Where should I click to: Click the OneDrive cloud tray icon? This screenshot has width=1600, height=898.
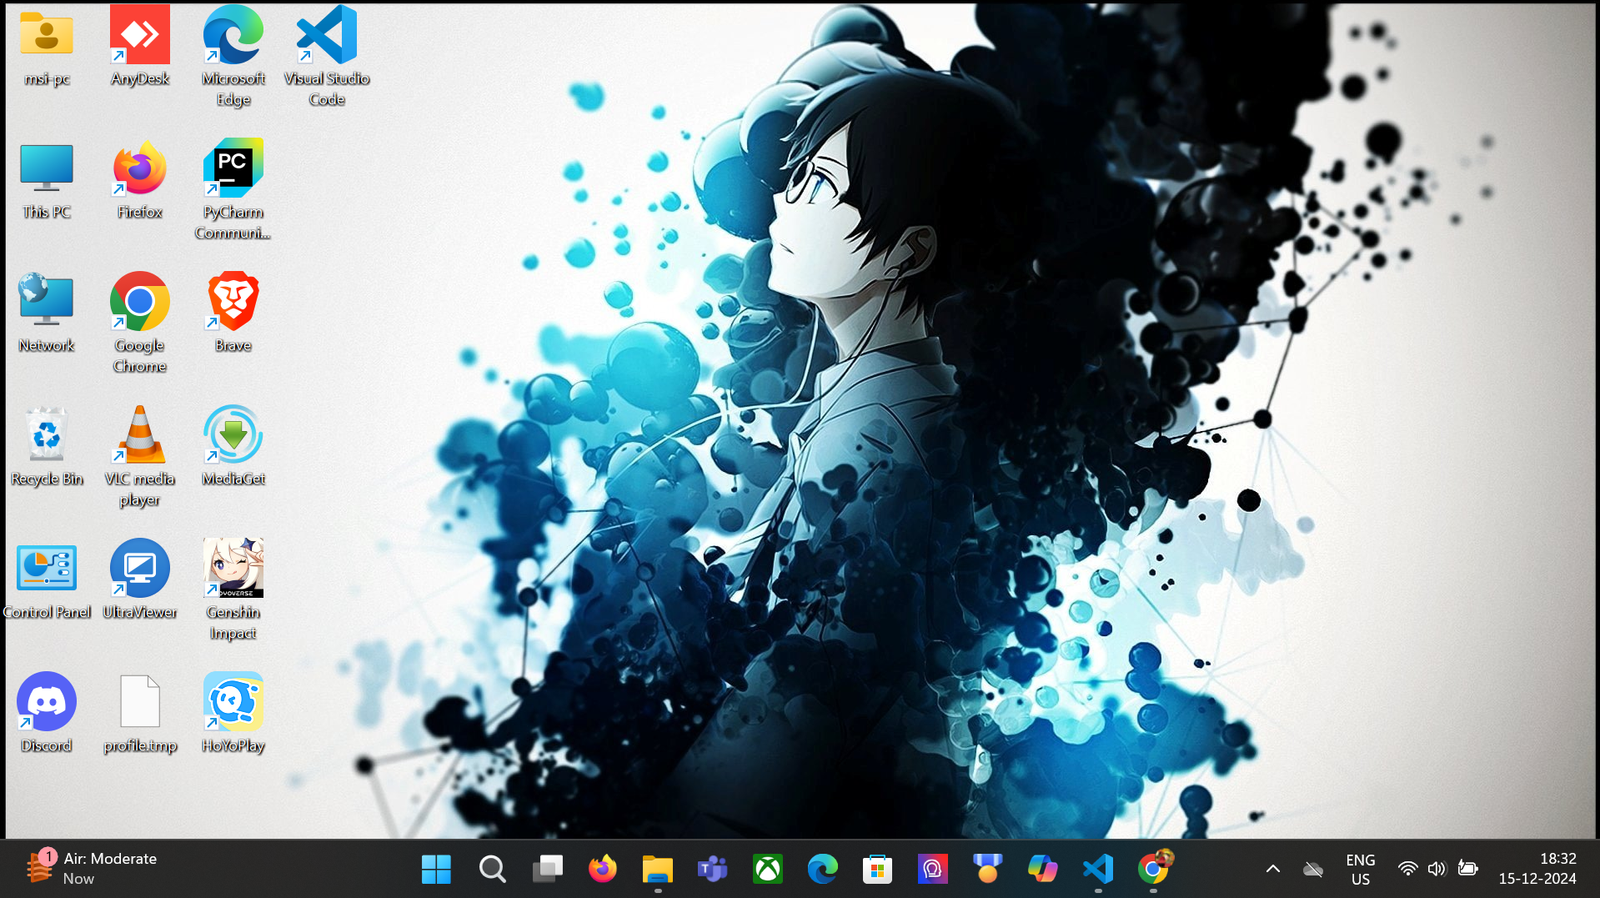point(1314,869)
